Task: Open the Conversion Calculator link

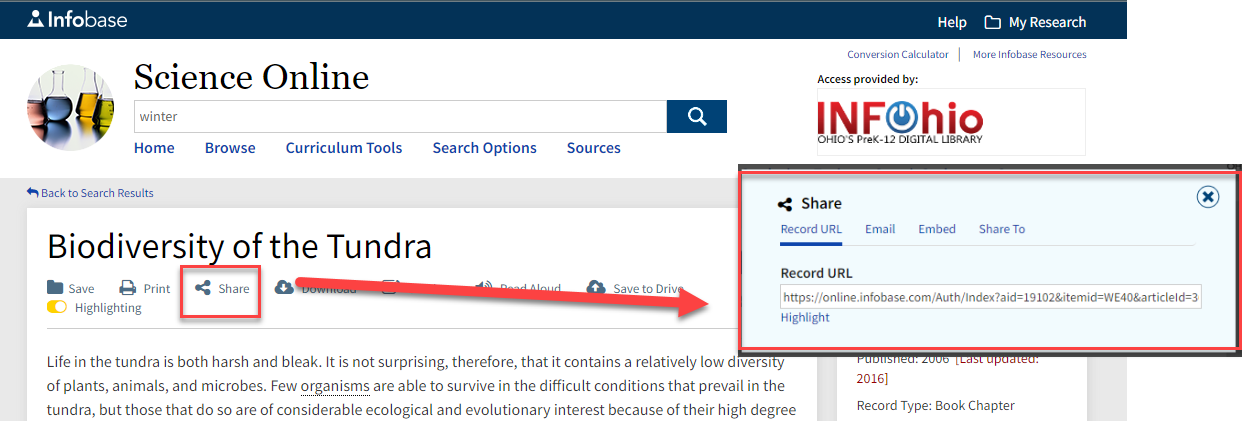Action: coord(898,54)
